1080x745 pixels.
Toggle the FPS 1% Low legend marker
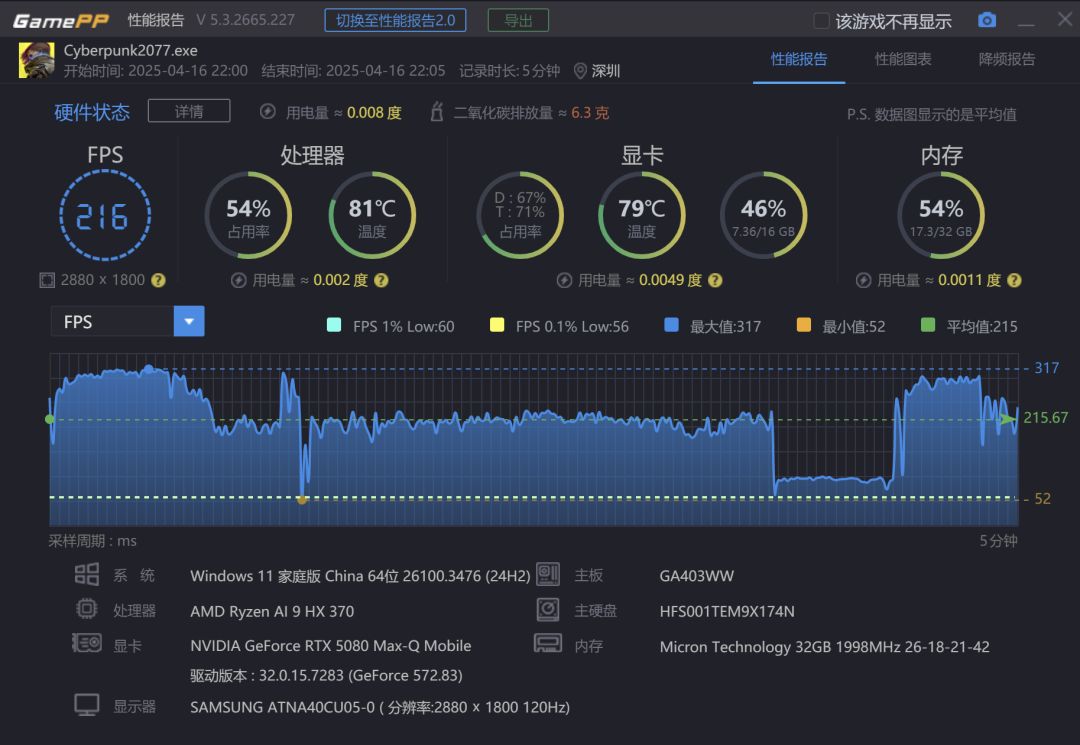pos(334,325)
